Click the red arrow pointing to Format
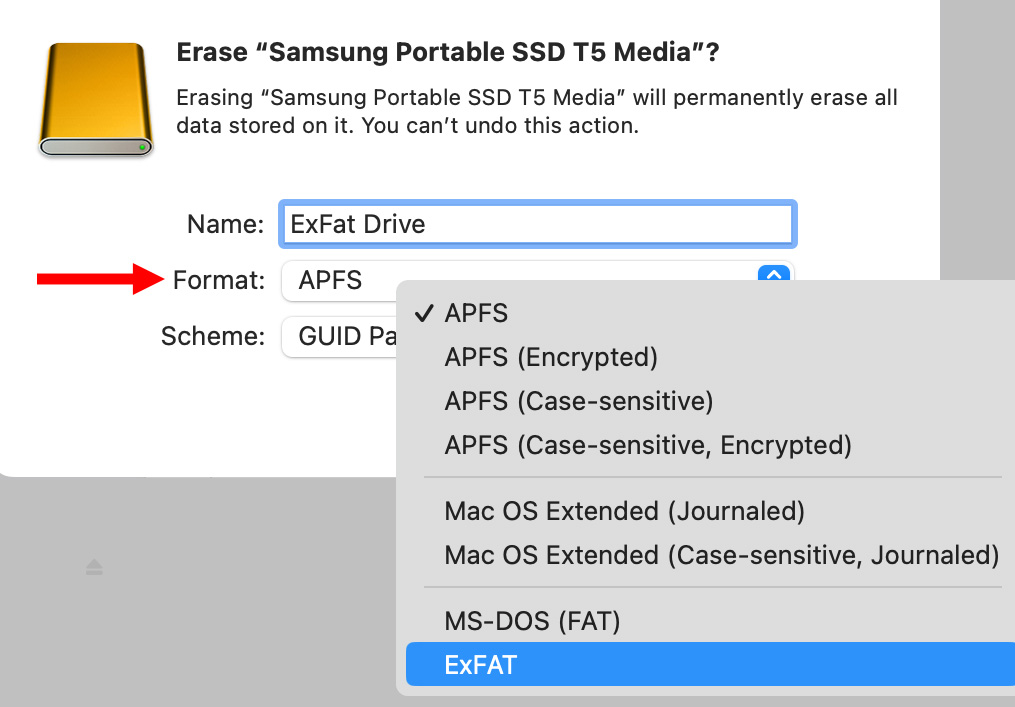Image resolution: width=1015 pixels, height=707 pixels. 98,280
